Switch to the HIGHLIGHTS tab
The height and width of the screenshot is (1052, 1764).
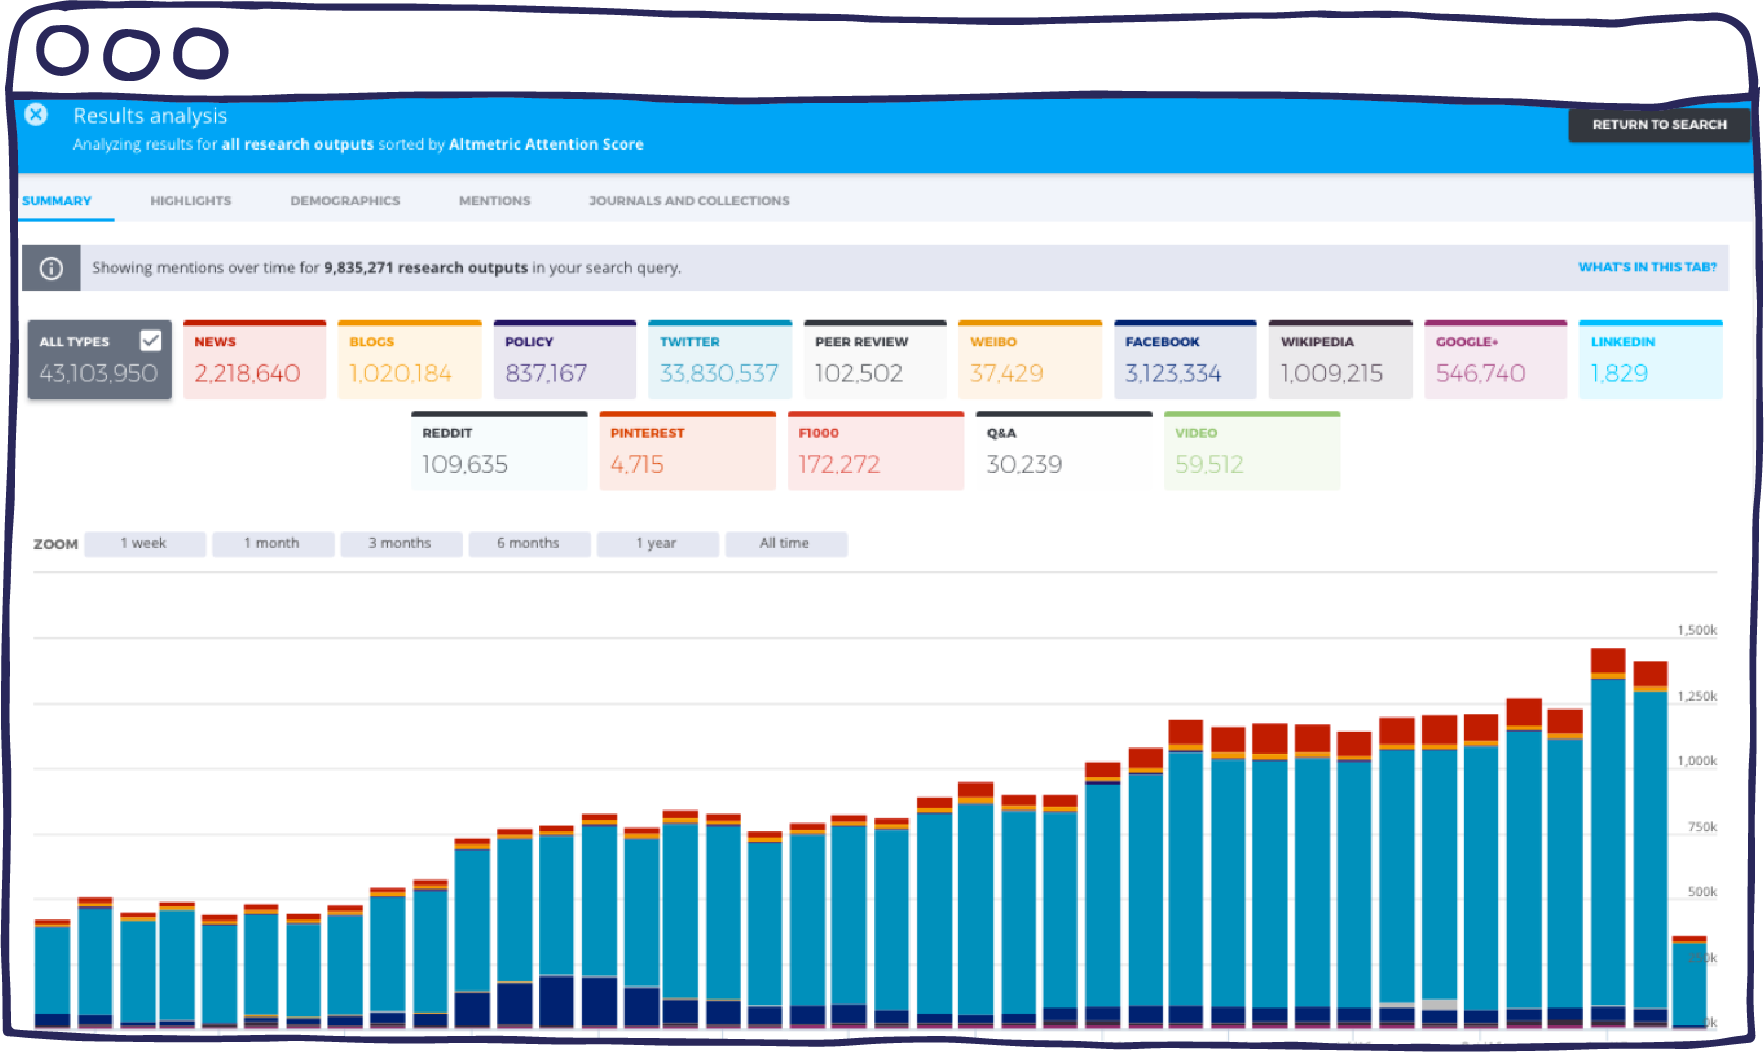point(190,200)
